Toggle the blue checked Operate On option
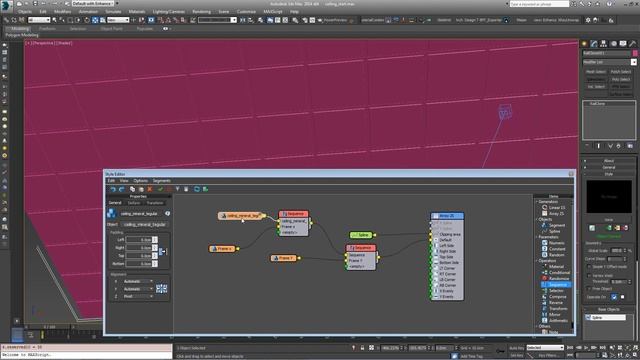 (614, 297)
